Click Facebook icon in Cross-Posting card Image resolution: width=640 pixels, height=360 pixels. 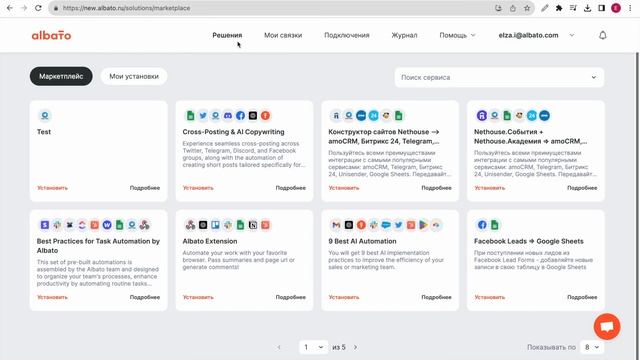(240, 116)
